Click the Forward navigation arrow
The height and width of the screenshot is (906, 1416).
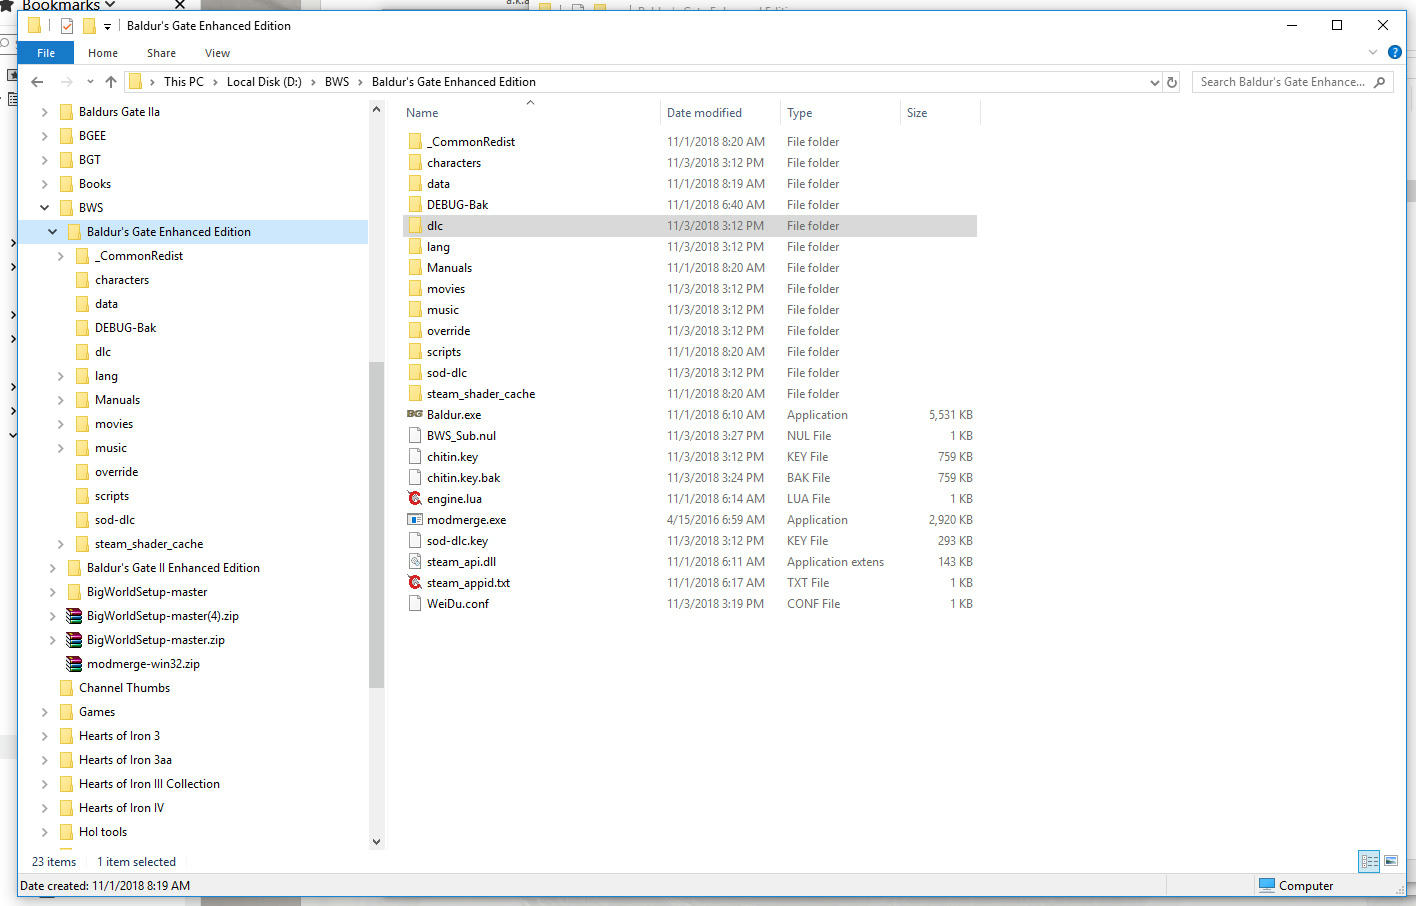click(x=67, y=82)
